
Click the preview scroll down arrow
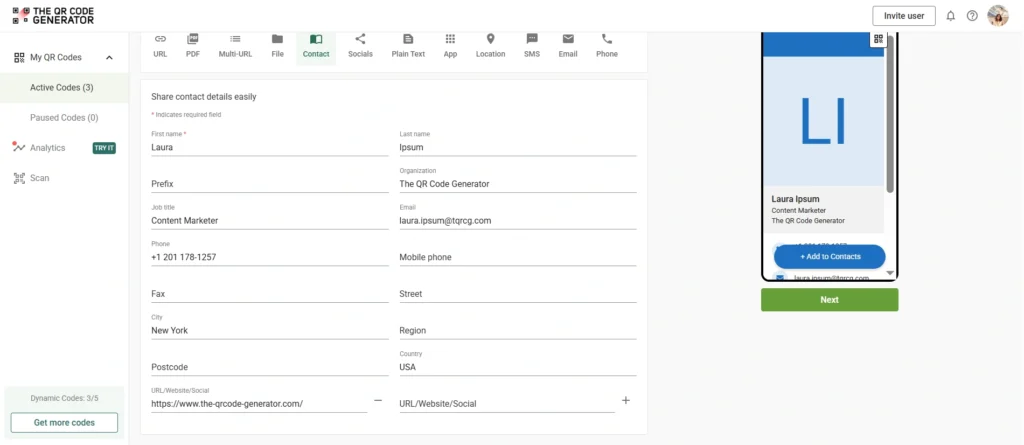(889, 272)
